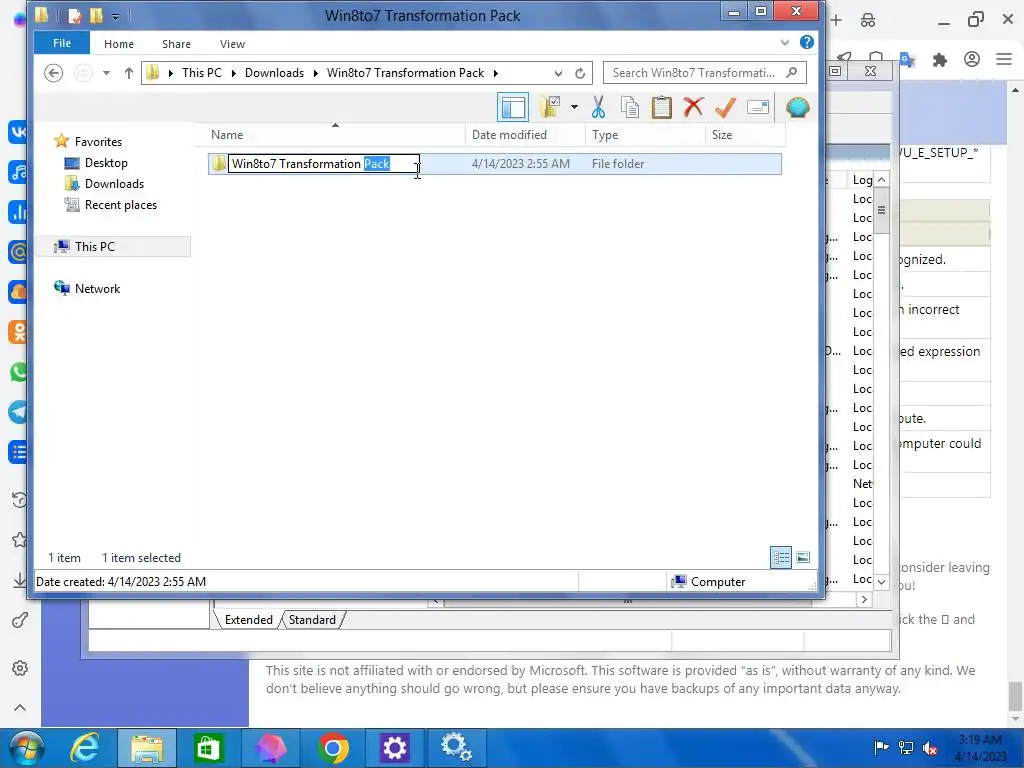Click the search box in Explorer
1024x768 pixels.
[x=705, y=72]
